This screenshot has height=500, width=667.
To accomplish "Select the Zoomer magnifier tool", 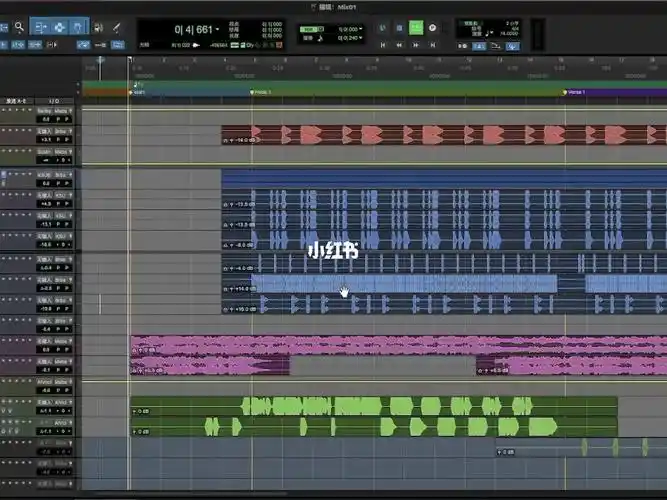I will pos(19,28).
